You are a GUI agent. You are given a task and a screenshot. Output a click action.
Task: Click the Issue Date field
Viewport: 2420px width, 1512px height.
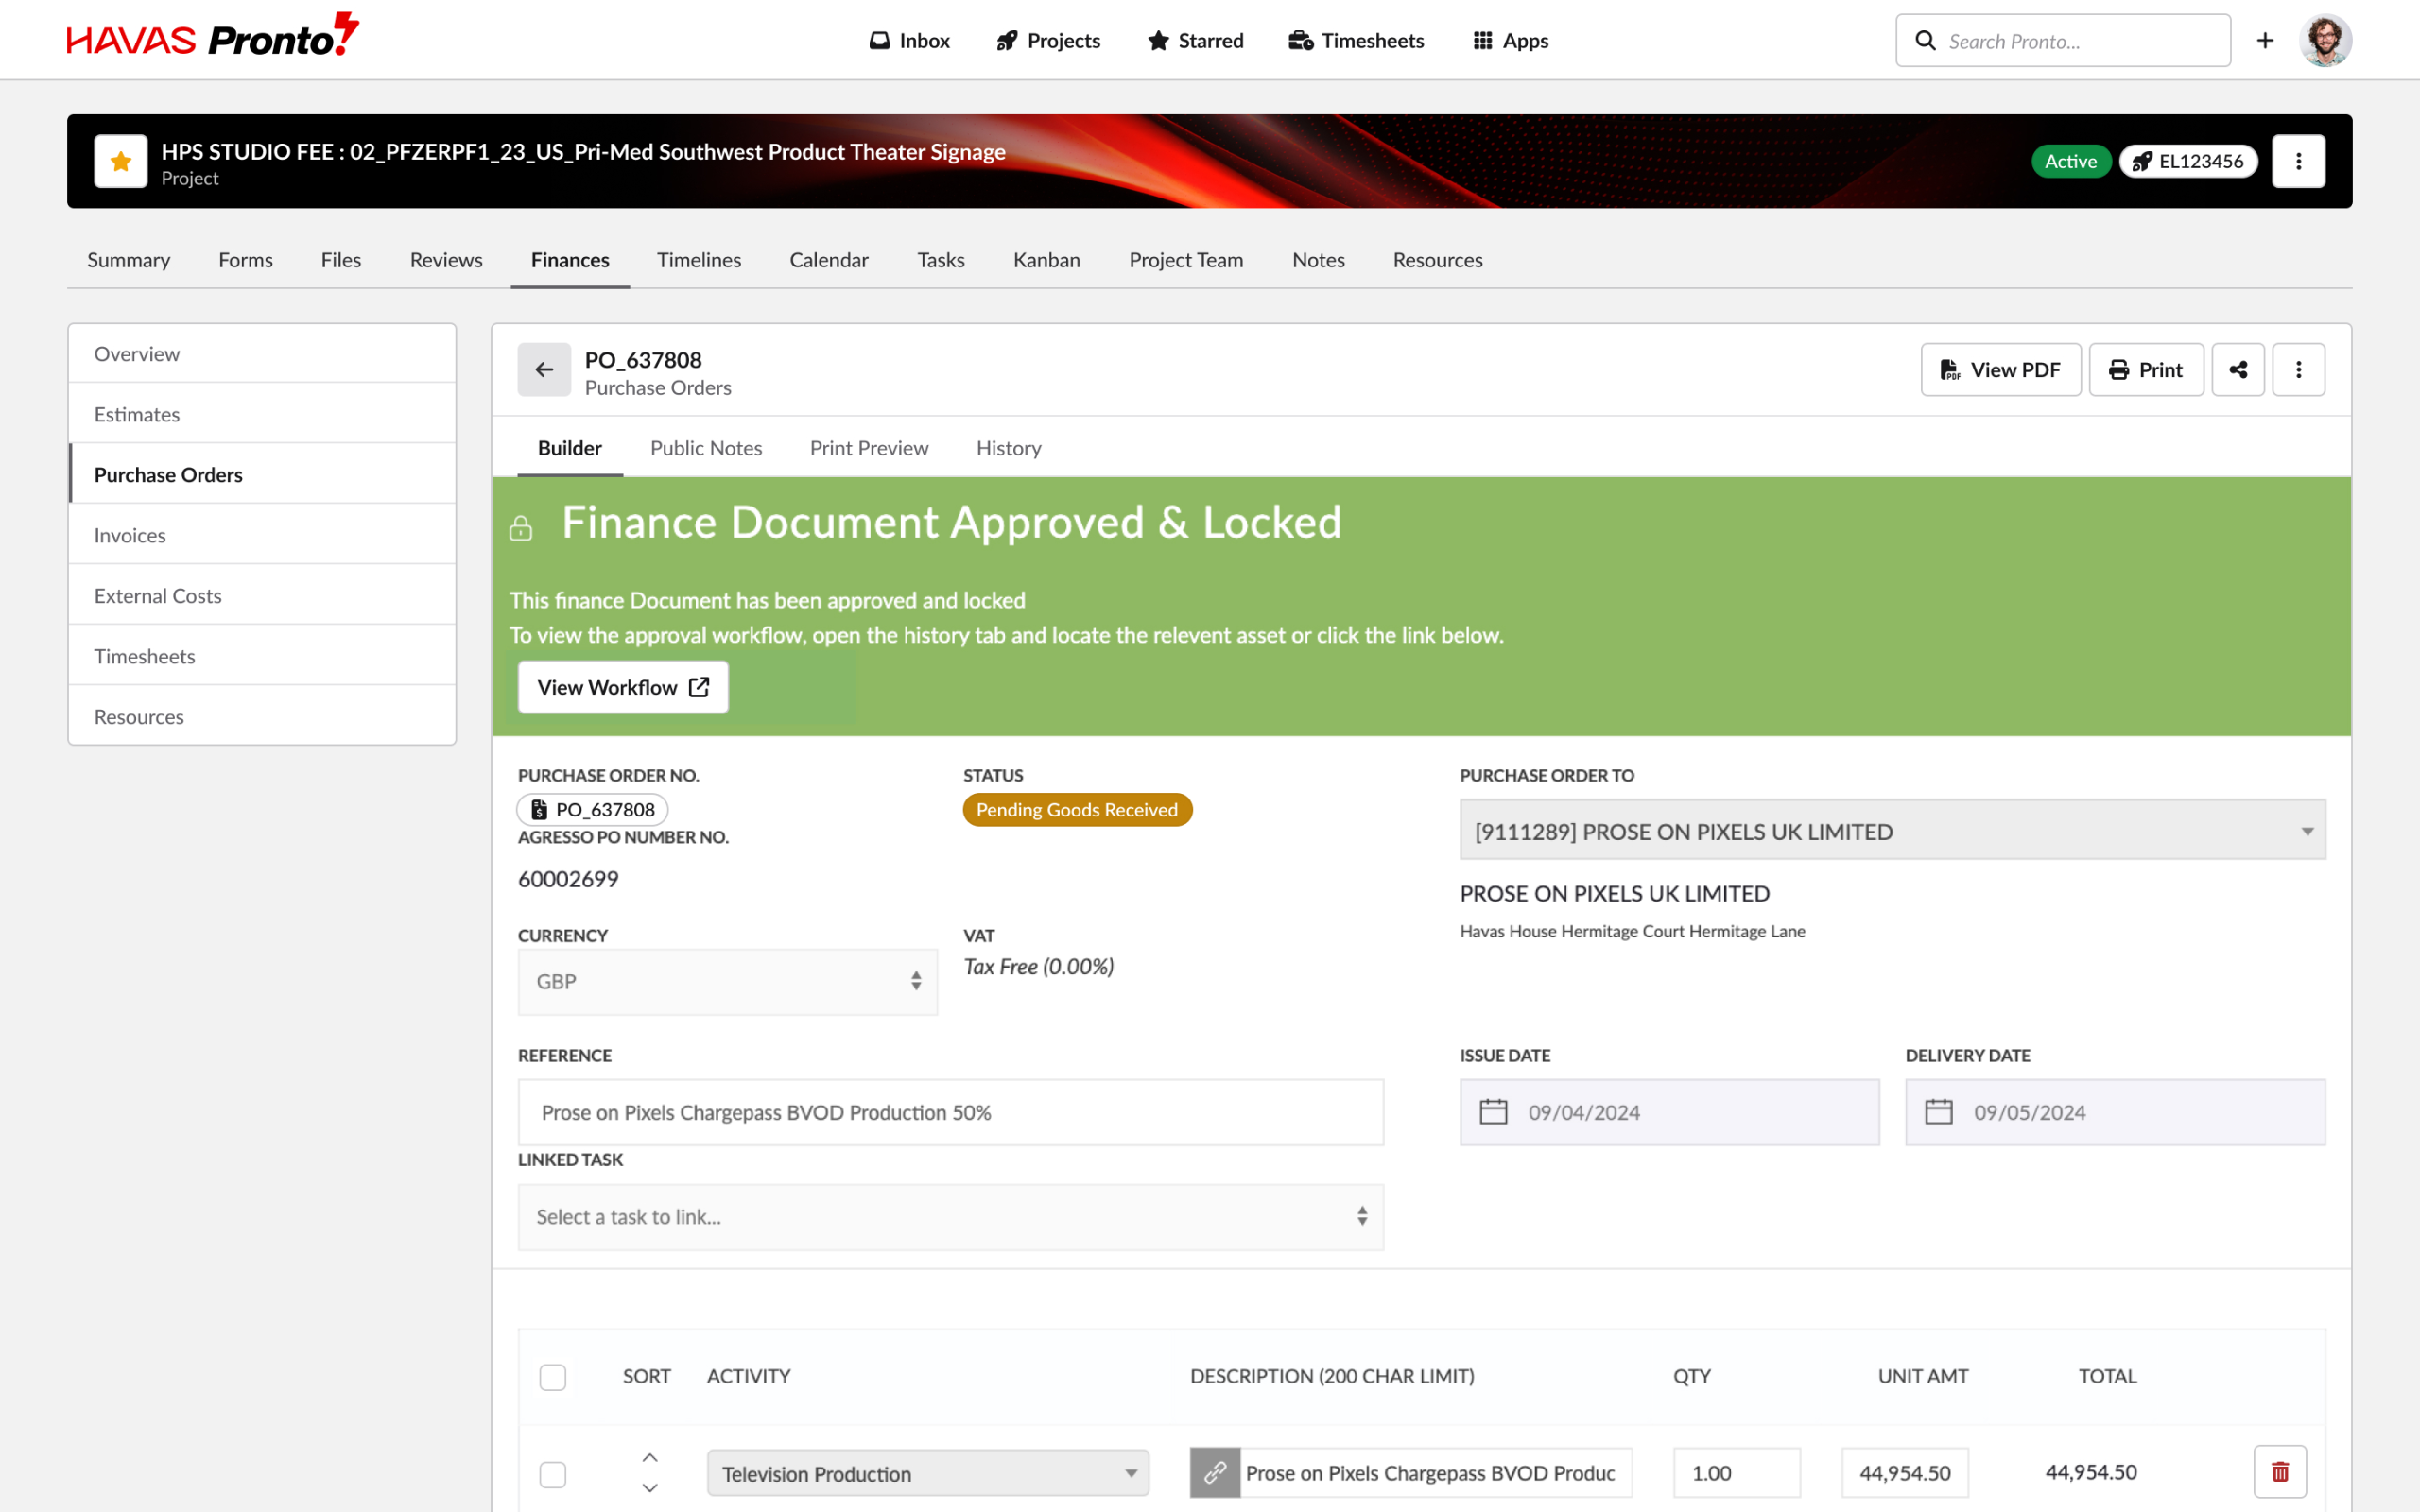click(x=1670, y=1112)
